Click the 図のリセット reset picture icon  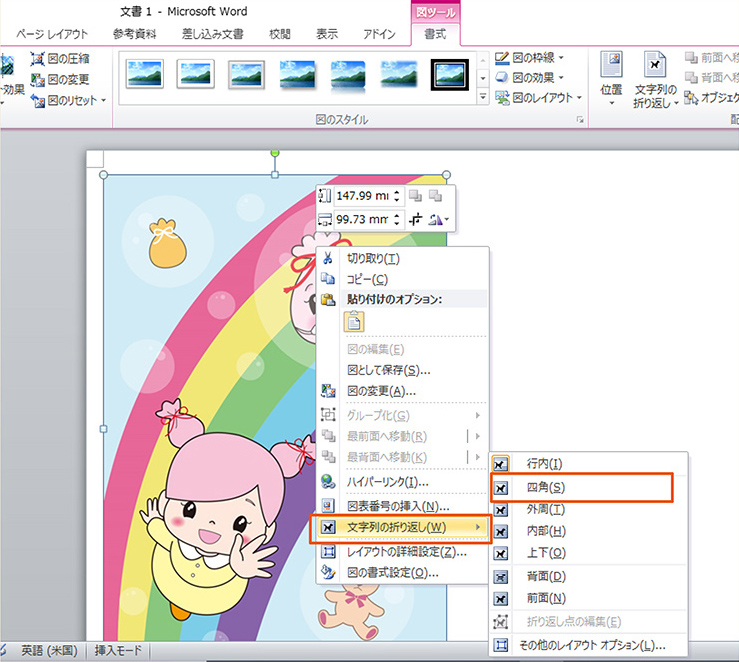tap(37, 100)
